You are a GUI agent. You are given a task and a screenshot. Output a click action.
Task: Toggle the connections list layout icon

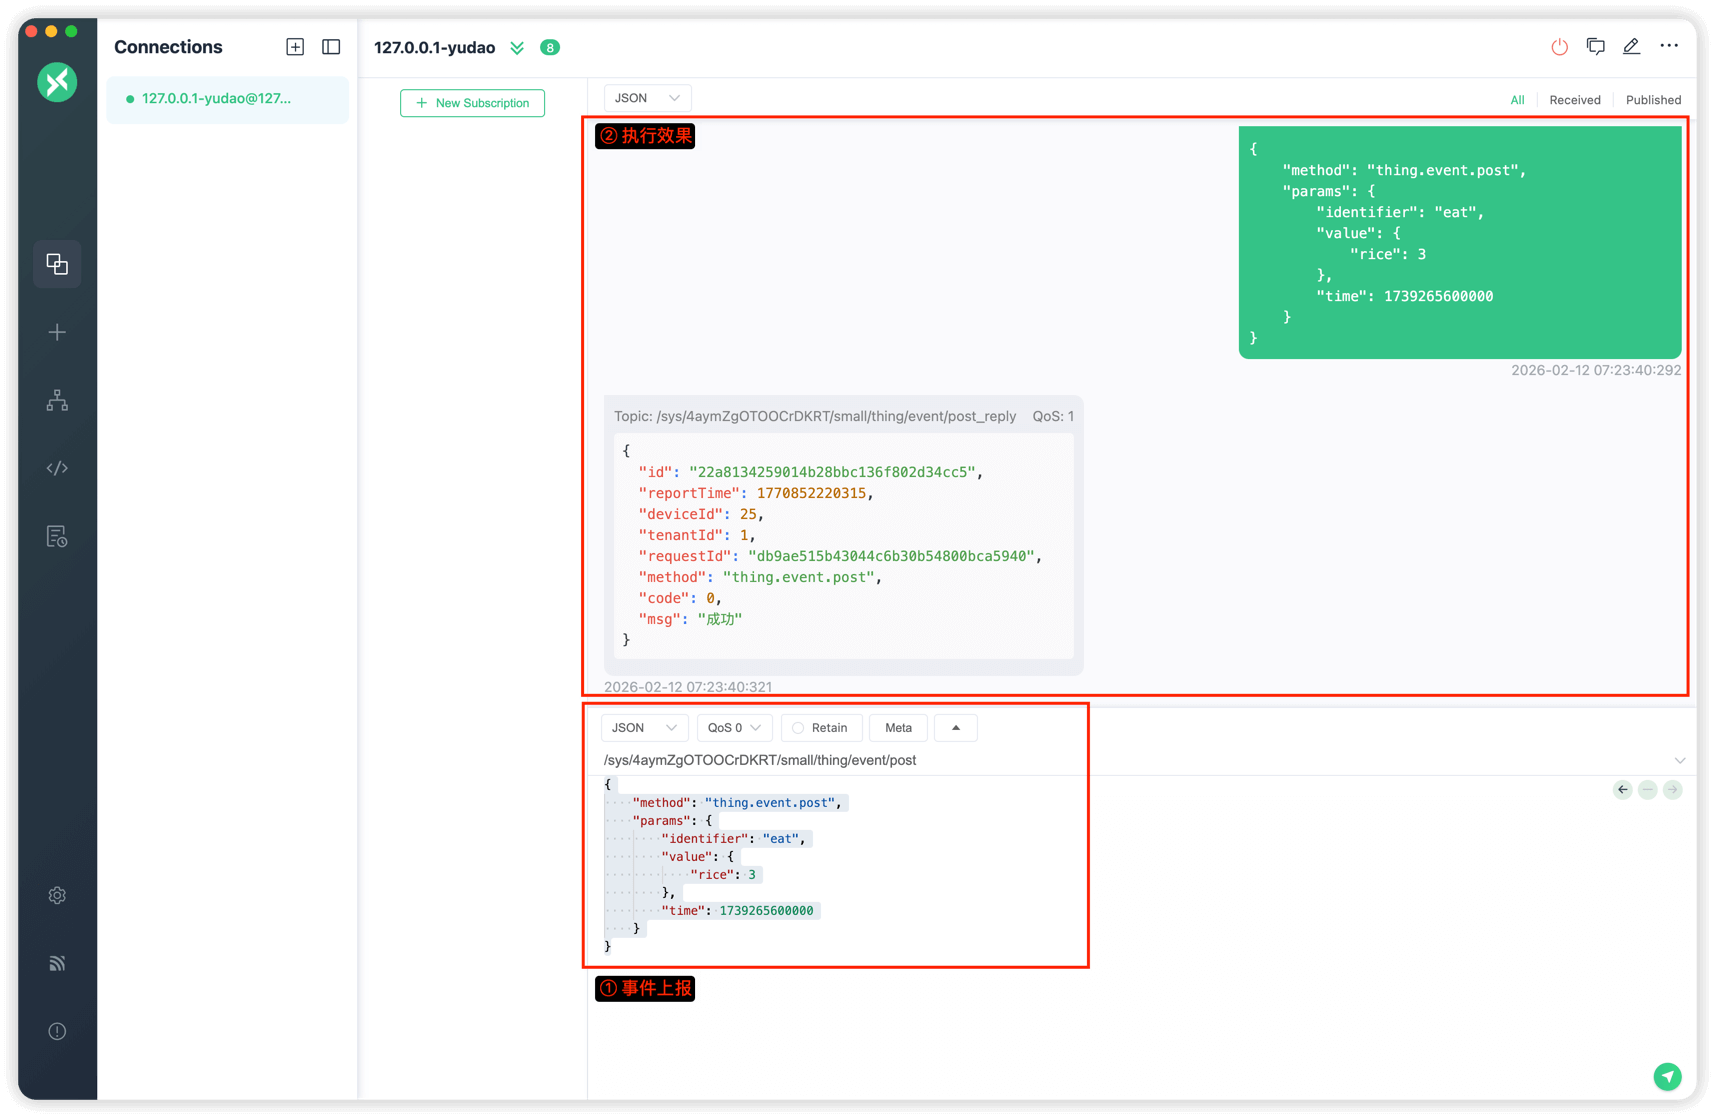pos(331,47)
